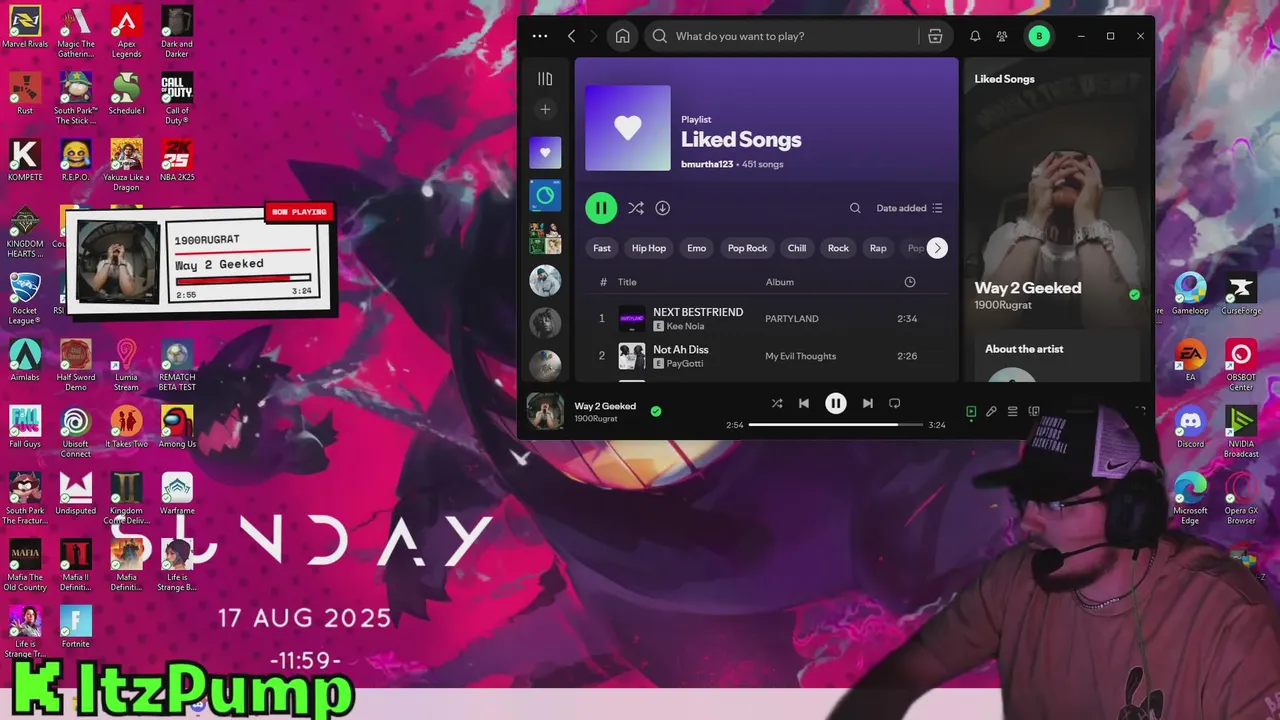
Task: Toggle the liked checkmark beside Way 2 Geeked panel title
Action: coord(1134,295)
